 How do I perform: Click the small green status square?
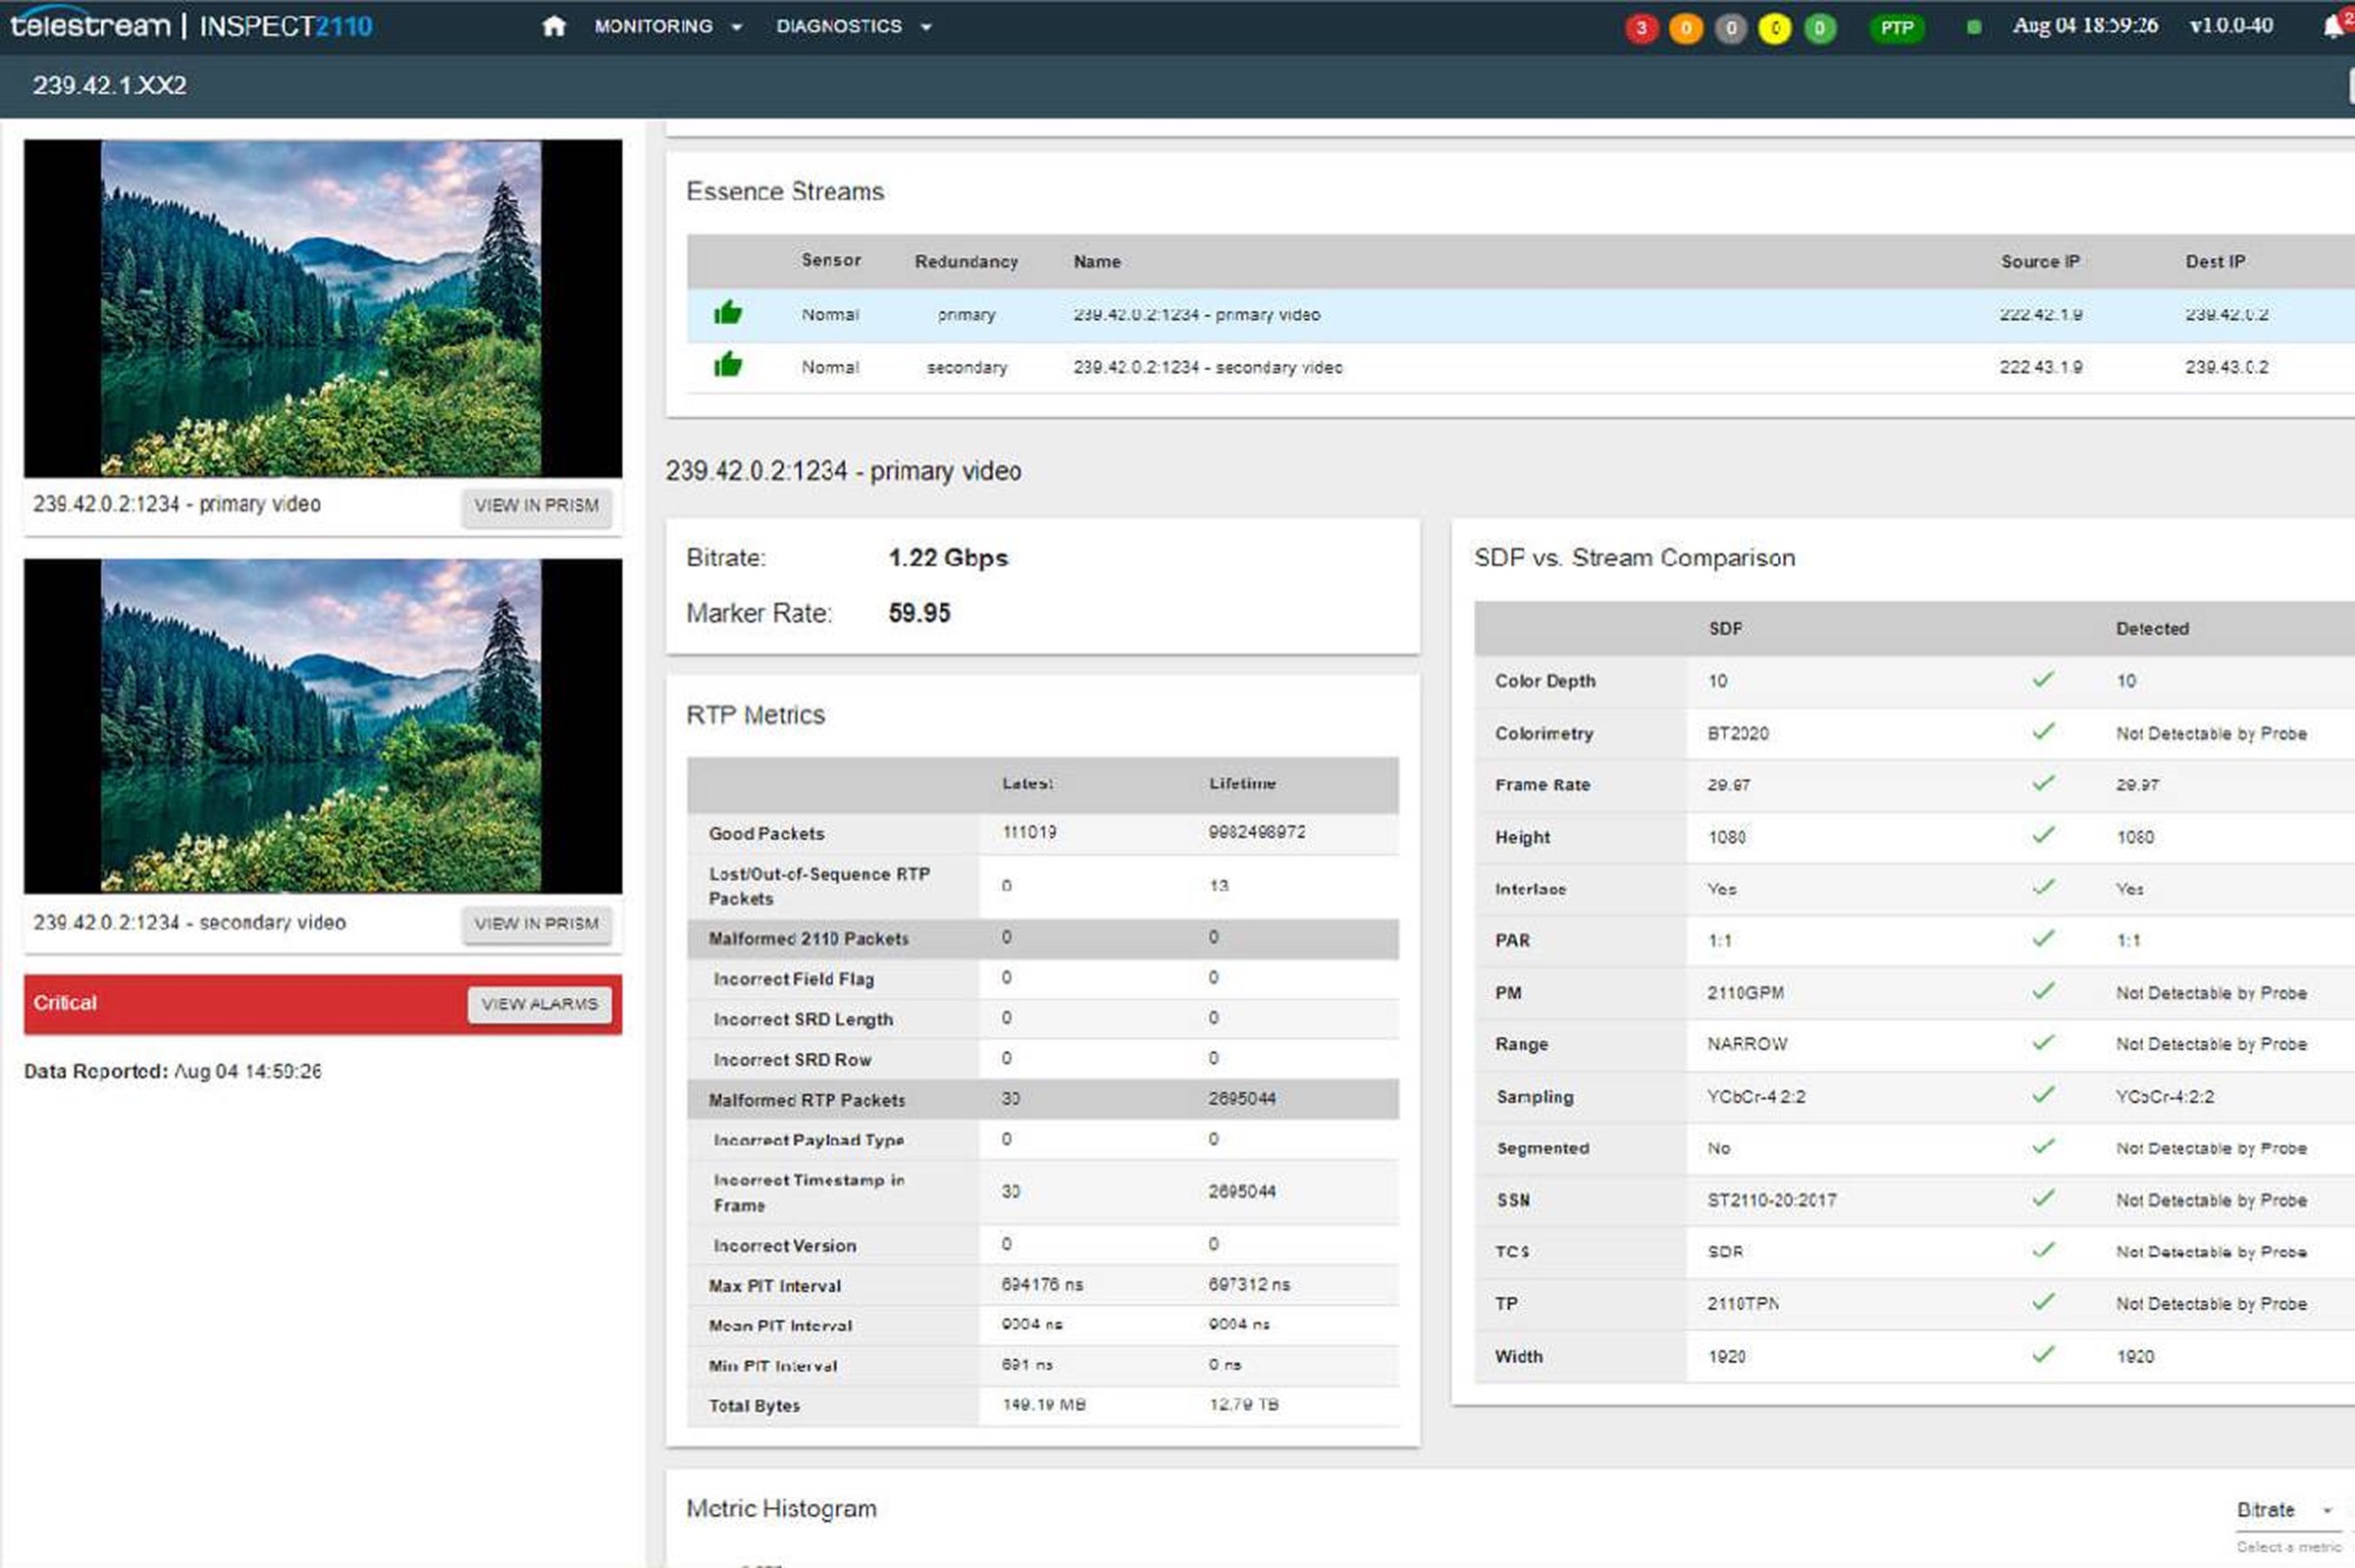coord(1974,27)
